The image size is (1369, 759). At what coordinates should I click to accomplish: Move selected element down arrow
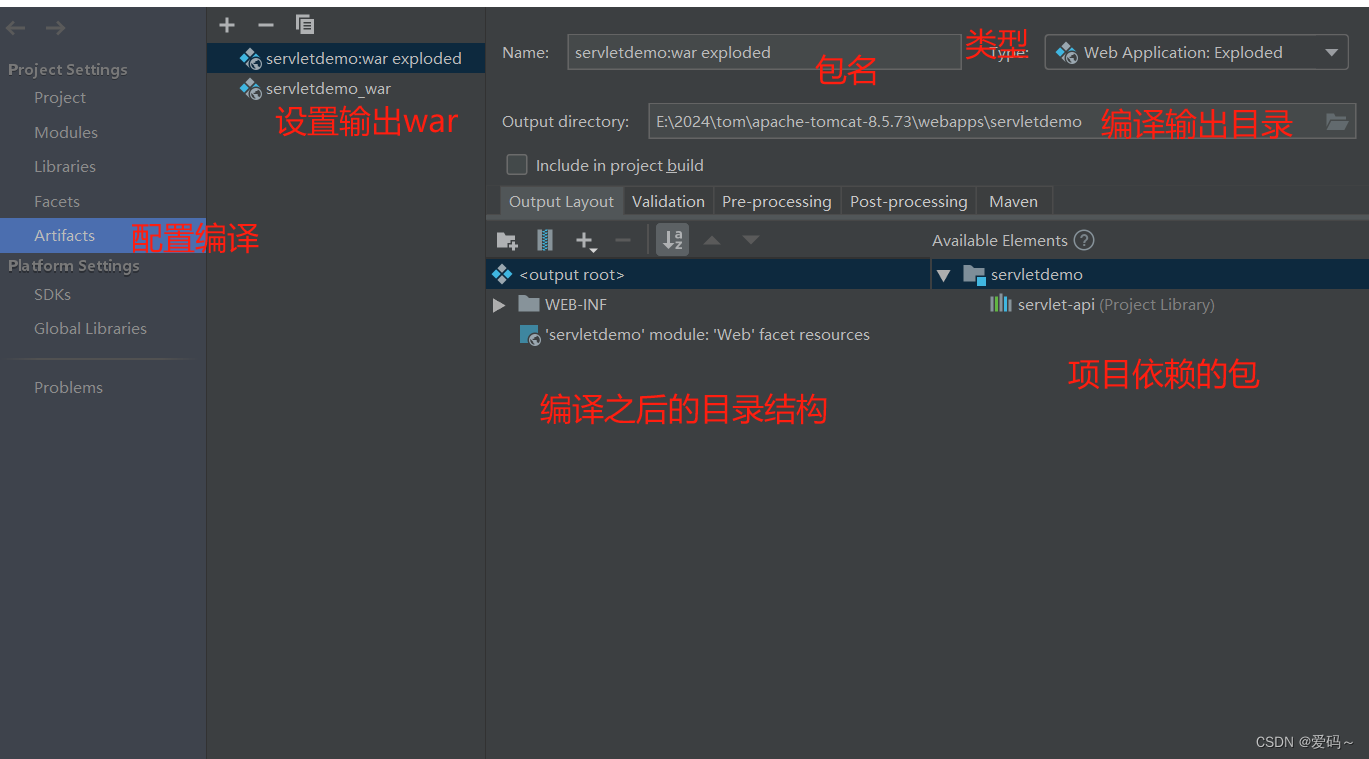(x=750, y=240)
